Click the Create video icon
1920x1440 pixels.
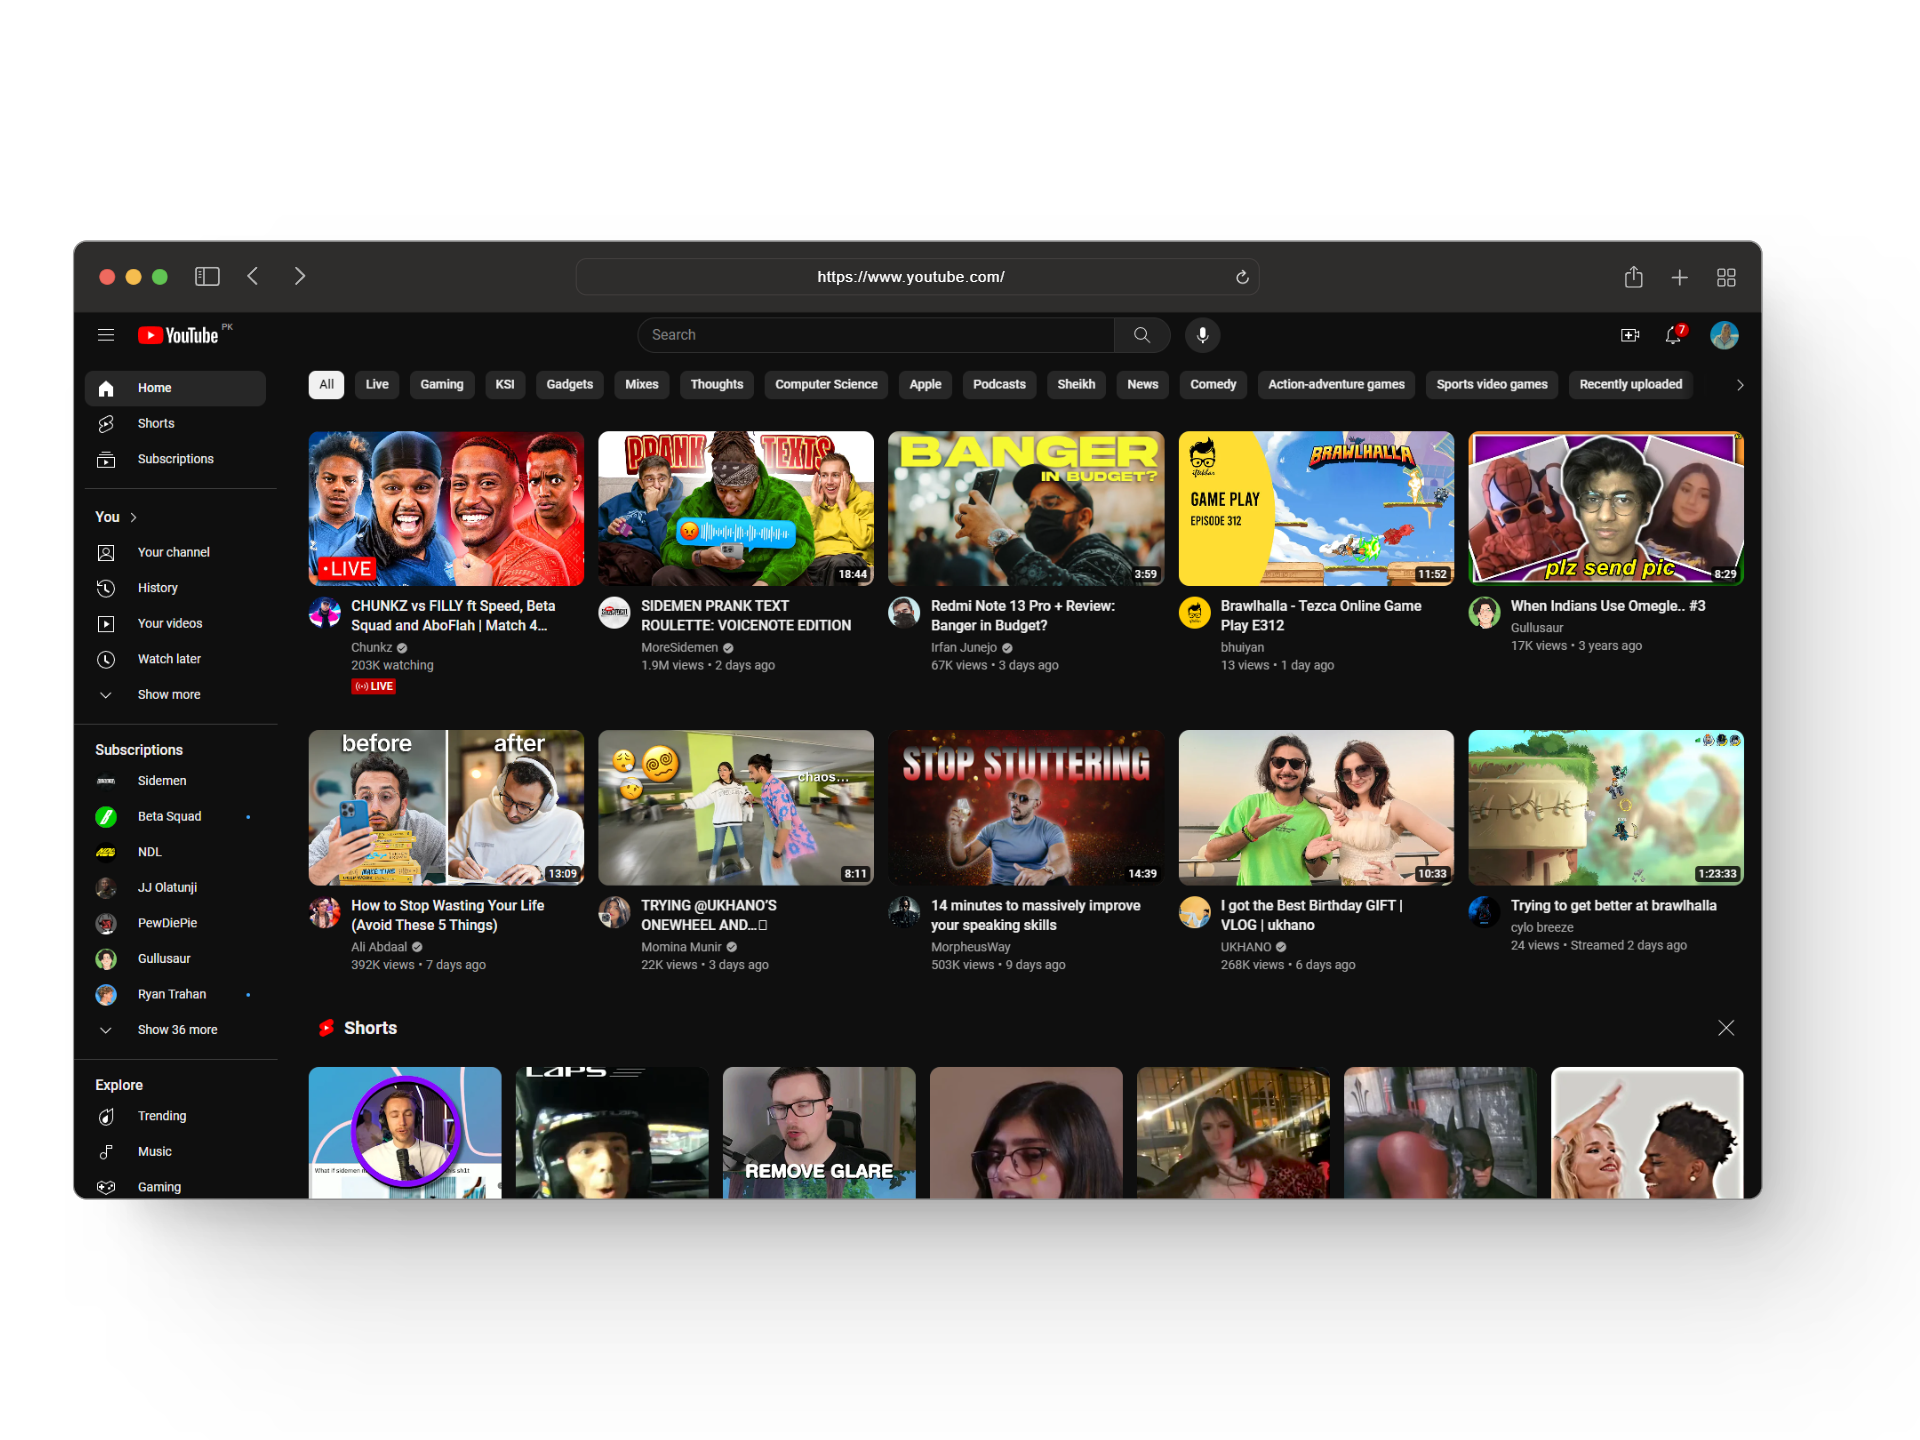click(x=1629, y=335)
